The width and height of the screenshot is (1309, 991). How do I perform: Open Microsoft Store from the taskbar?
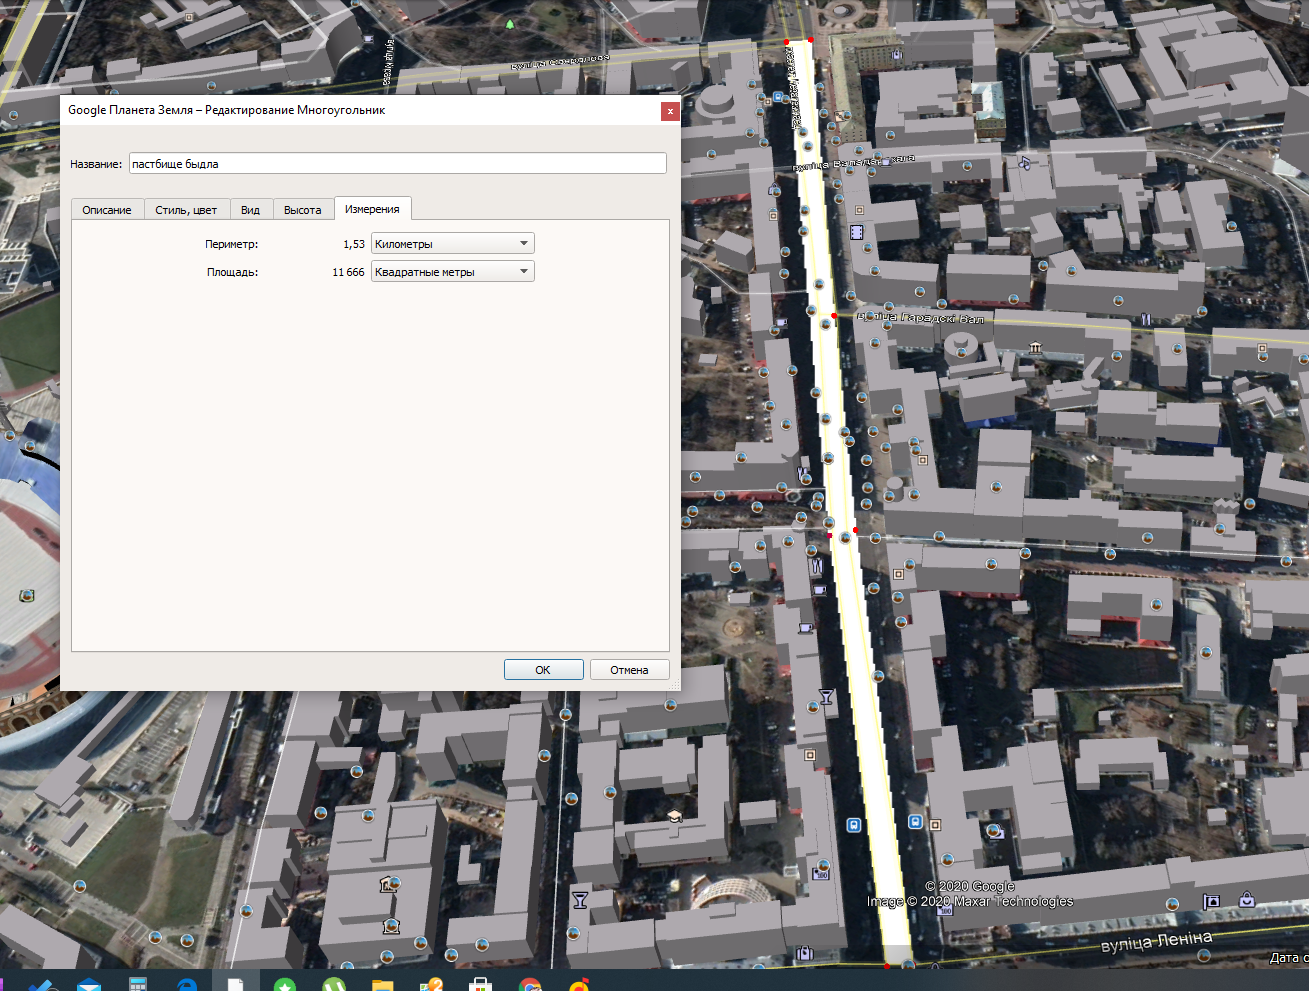(481, 984)
